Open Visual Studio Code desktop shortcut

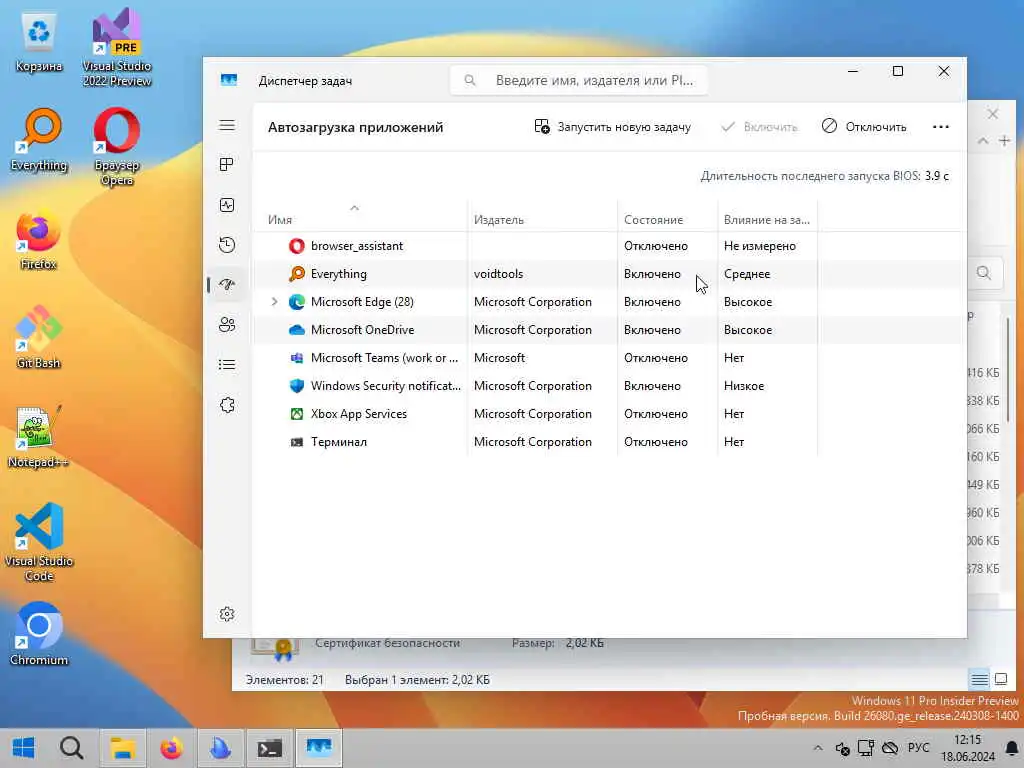tap(39, 541)
